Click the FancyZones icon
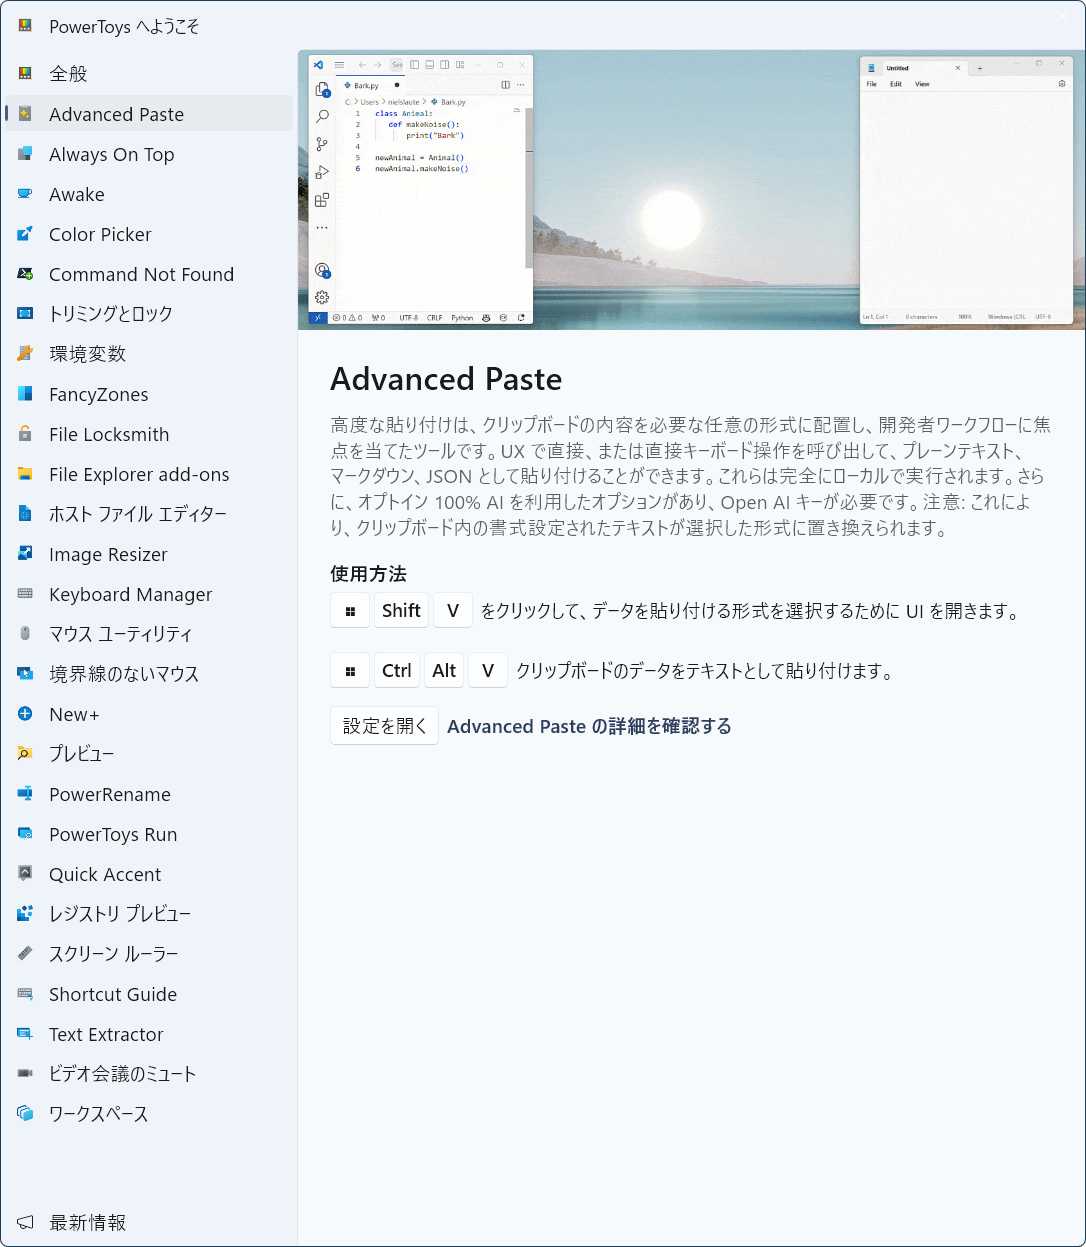The width and height of the screenshot is (1086, 1247). coord(25,394)
